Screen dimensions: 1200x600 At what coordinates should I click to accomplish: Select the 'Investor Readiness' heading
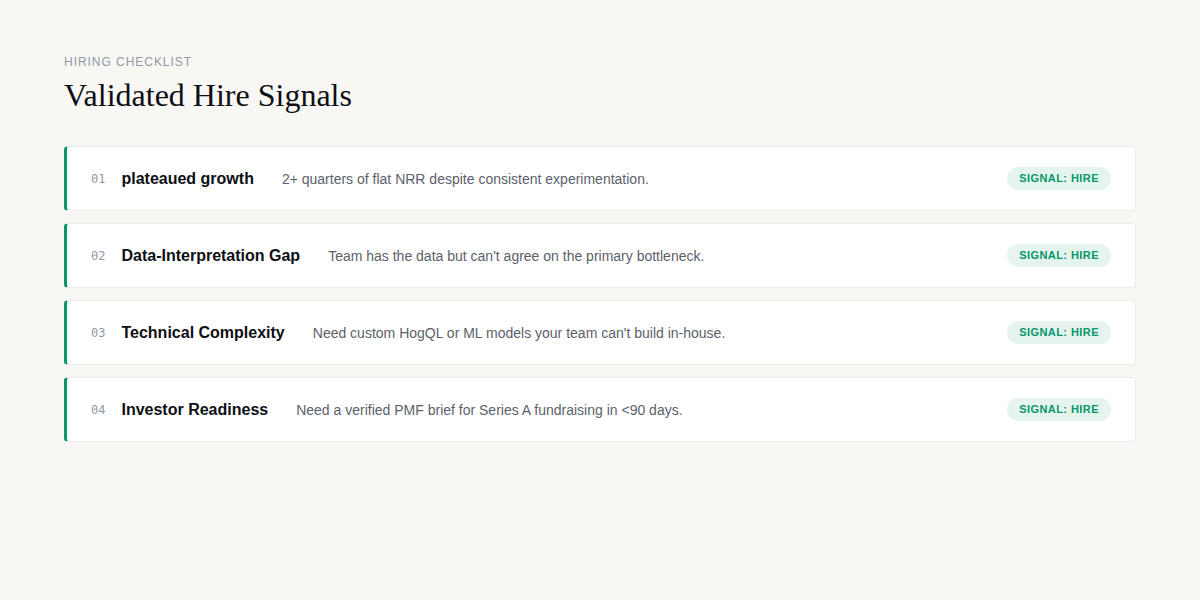195,410
